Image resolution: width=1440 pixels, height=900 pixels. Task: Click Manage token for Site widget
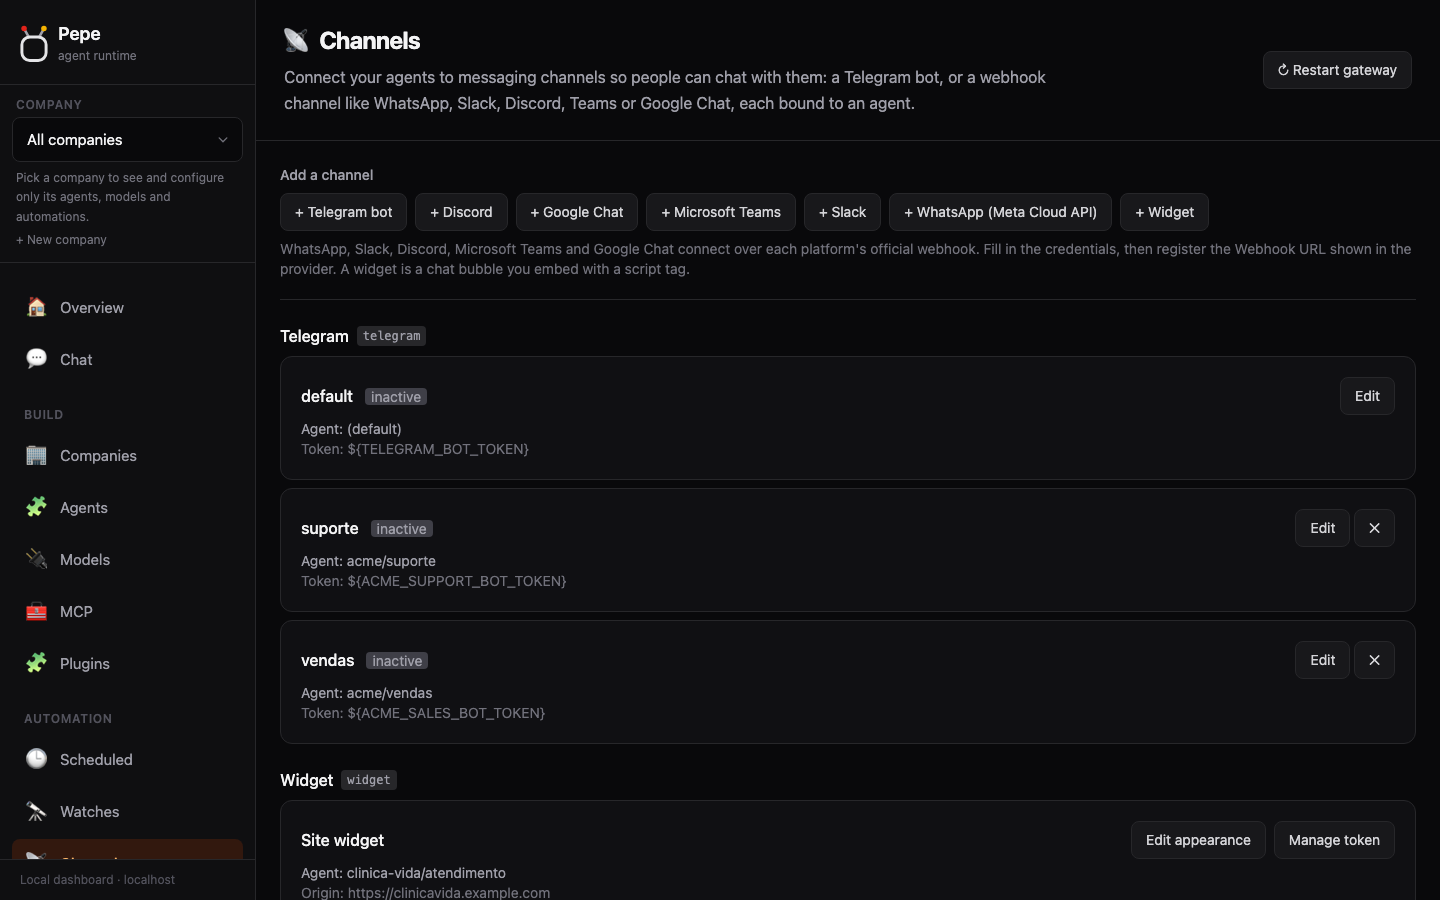[1334, 840]
